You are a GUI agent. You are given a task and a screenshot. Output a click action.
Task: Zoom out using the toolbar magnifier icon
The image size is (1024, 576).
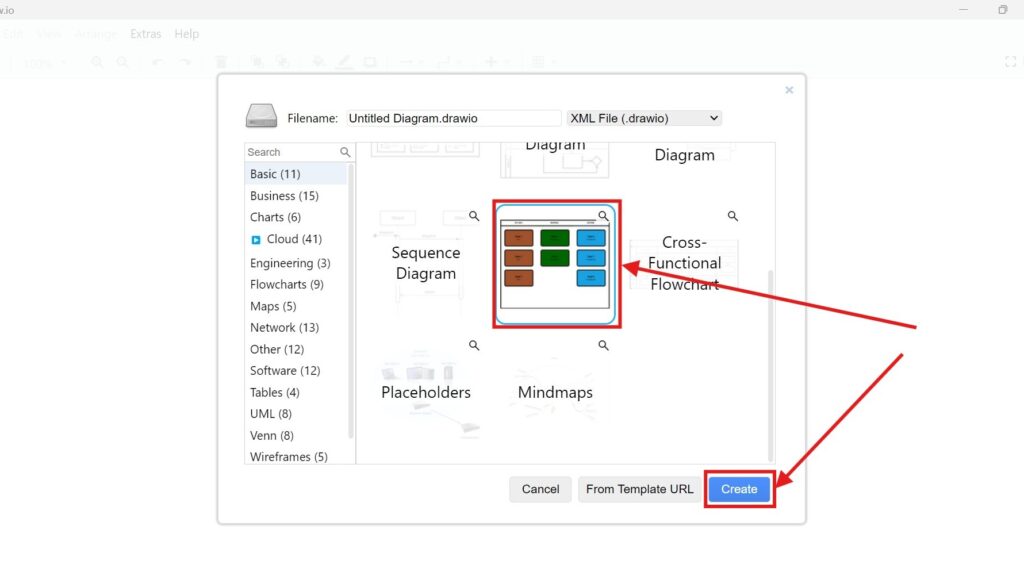[x=120, y=61]
